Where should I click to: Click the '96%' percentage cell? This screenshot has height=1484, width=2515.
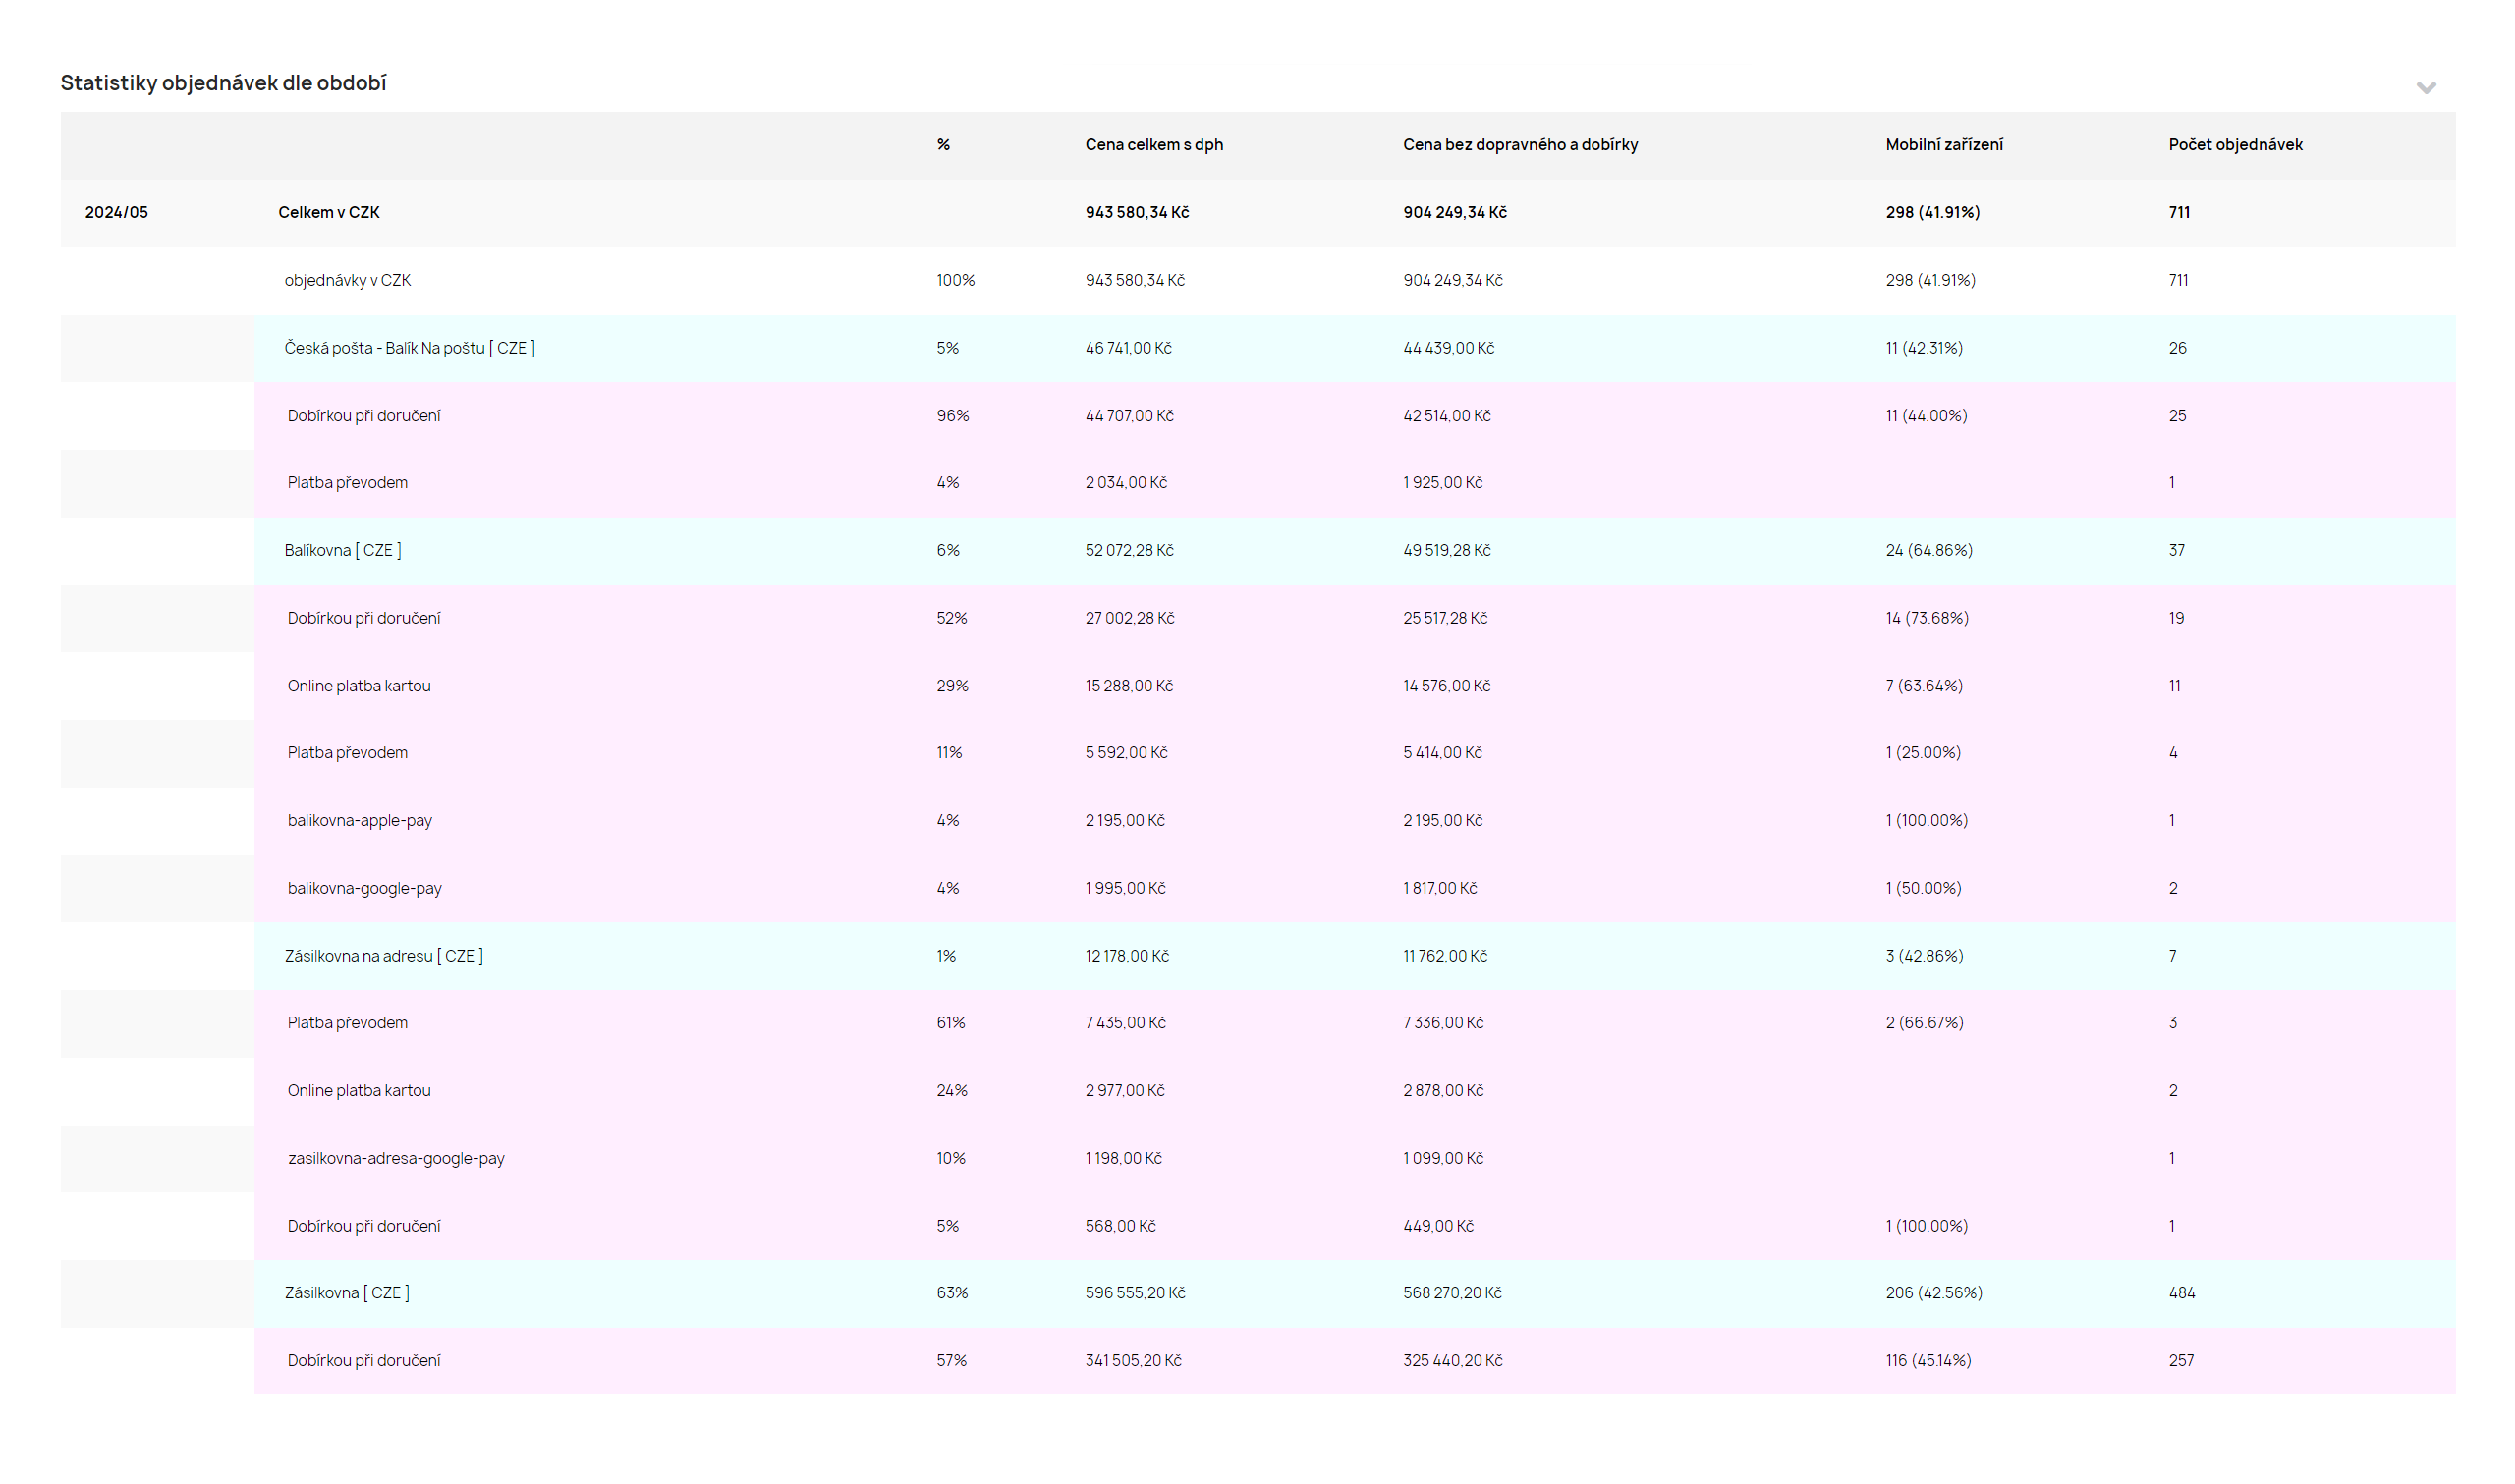point(952,416)
